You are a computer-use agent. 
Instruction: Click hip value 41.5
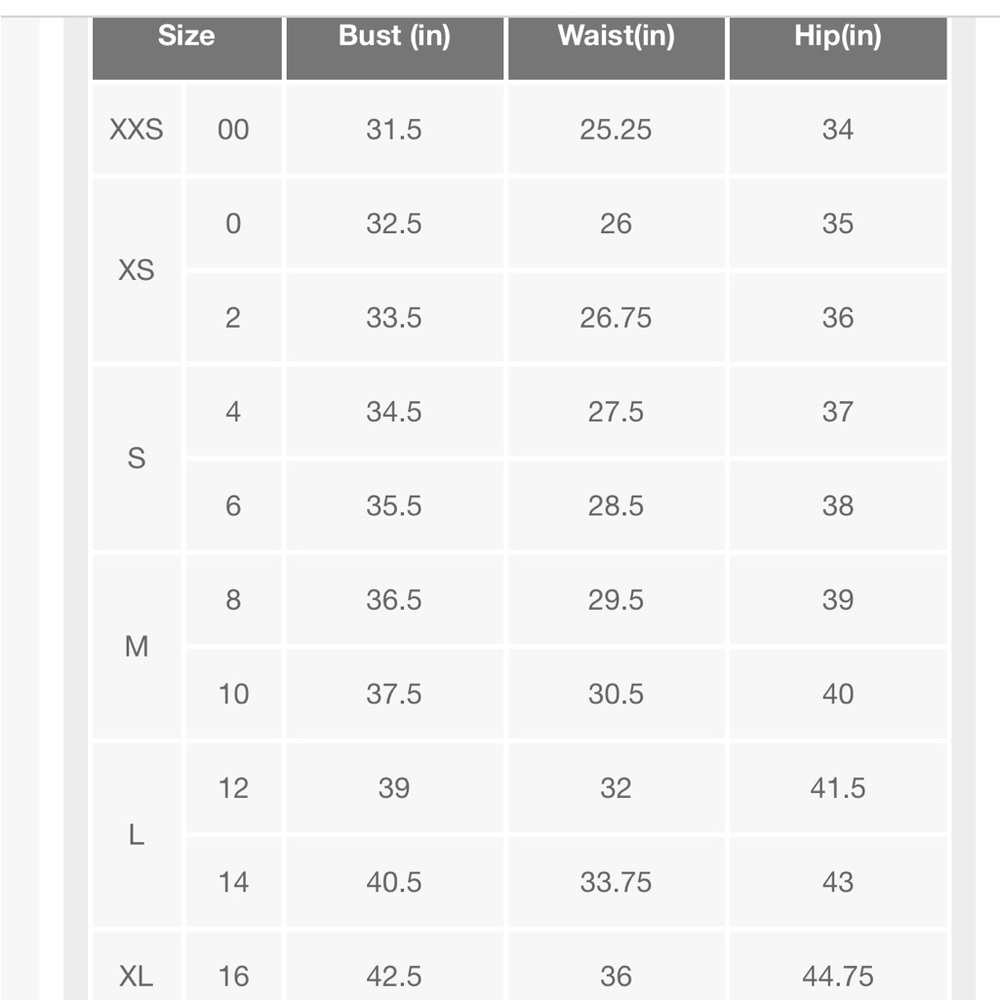pyautogui.click(x=838, y=788)
